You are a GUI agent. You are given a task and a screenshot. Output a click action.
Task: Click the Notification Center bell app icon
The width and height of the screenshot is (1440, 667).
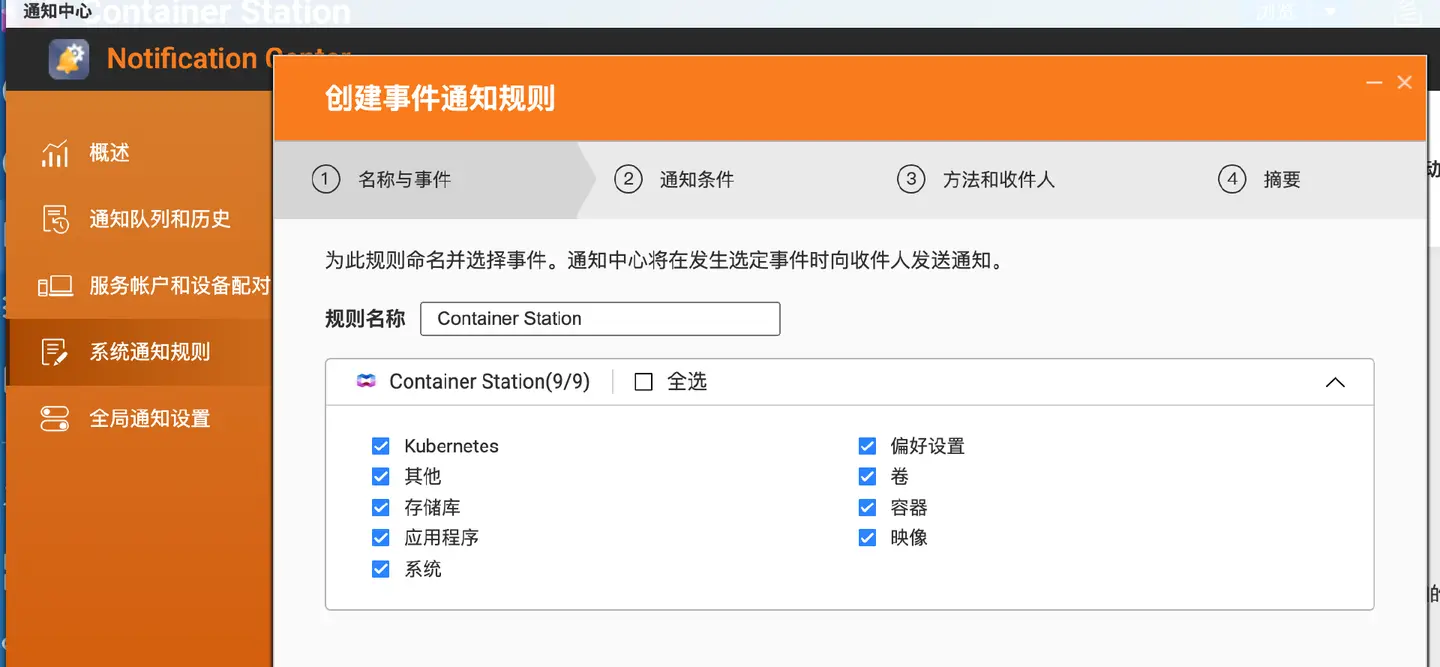(69, 59)
